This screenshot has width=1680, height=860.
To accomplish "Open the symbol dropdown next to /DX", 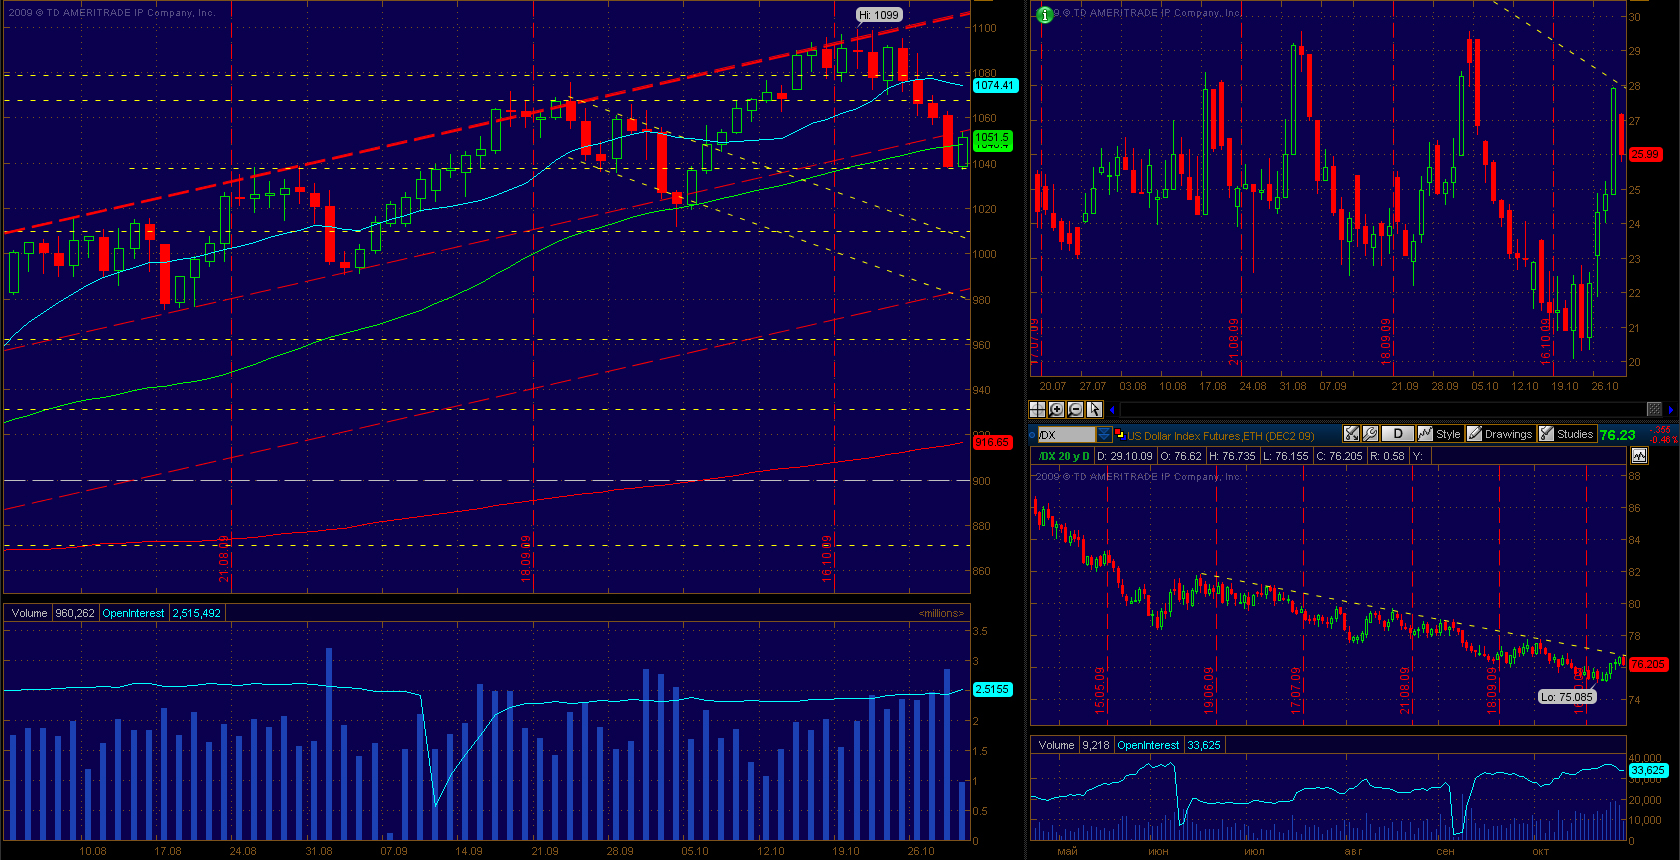I will pos(1104,434).
